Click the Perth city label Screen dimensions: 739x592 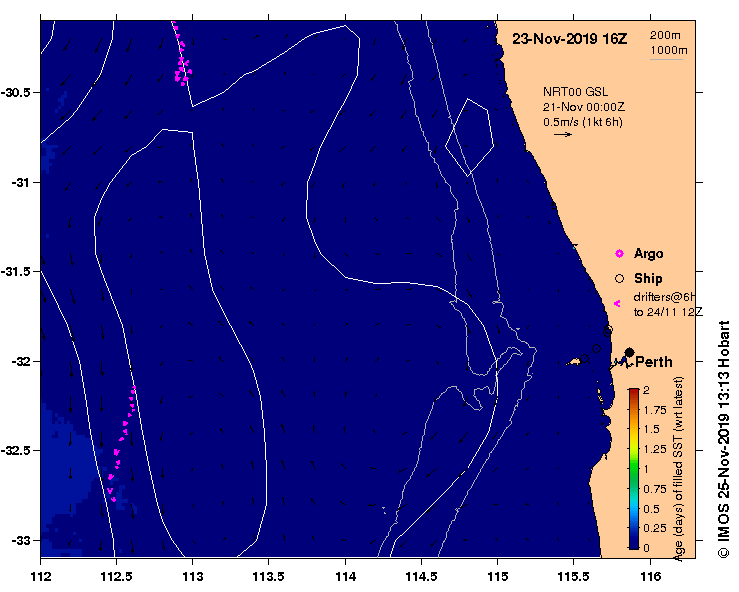click(654, 362)
